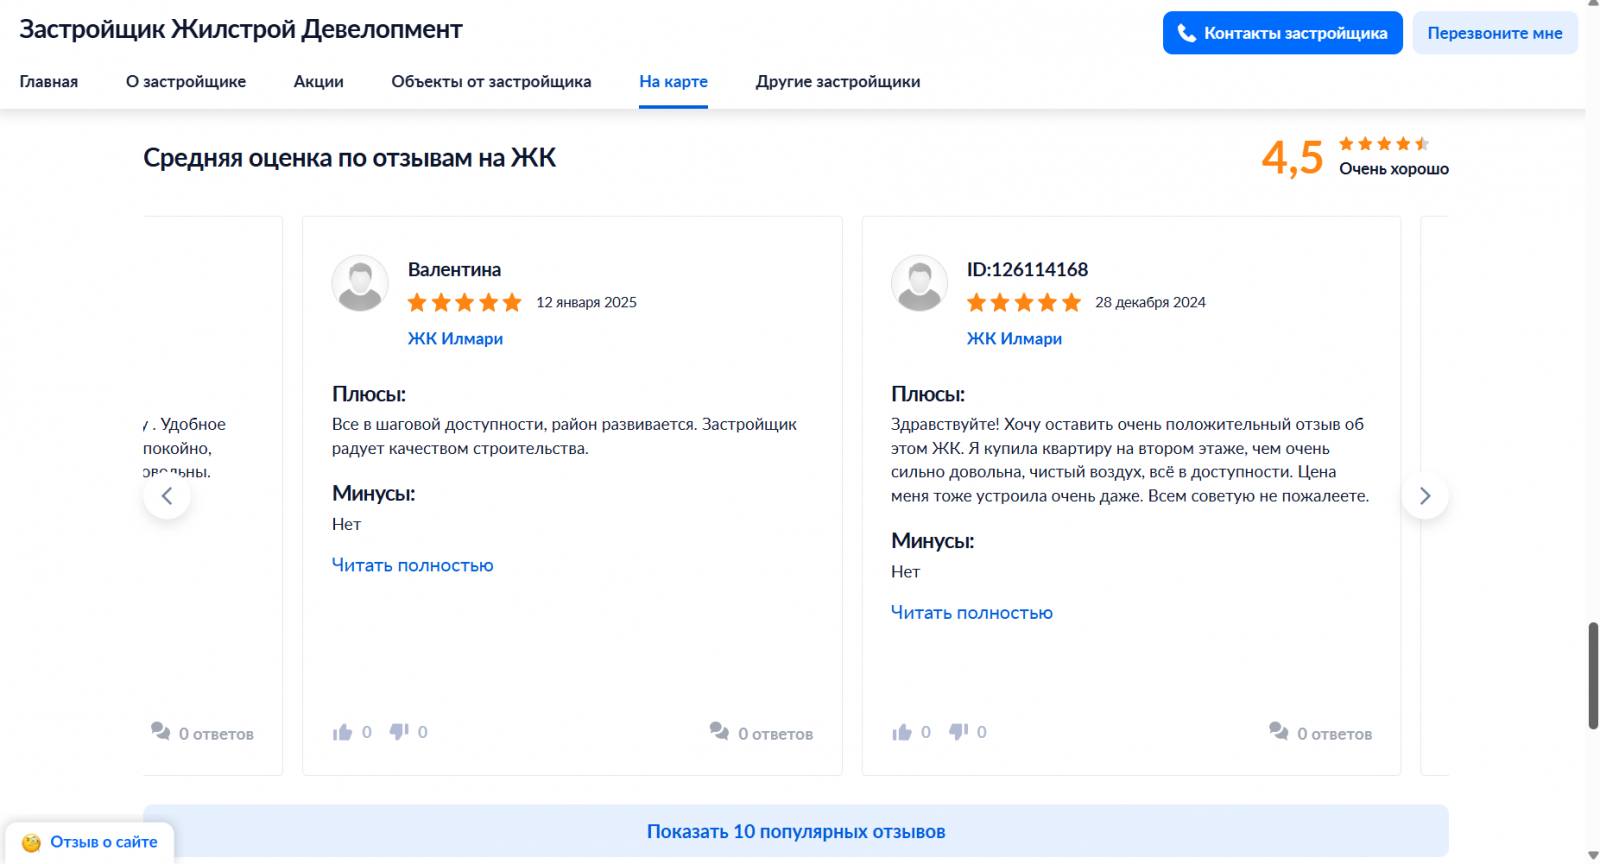Image resolution: width=1600 pixels, height=864 pixels.
Task: Click 0 ответов text in ID:126114168 review
Action: coord(1335,734)
